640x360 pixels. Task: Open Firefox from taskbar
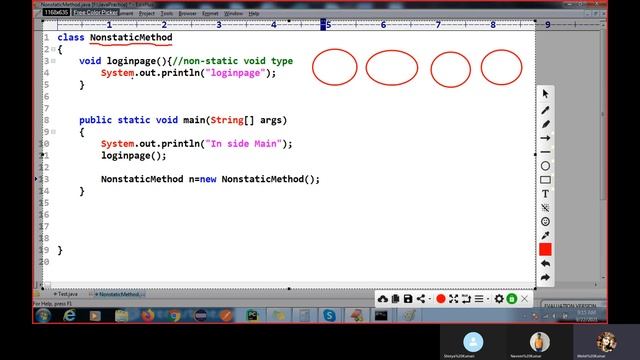(x=148, y=316)
